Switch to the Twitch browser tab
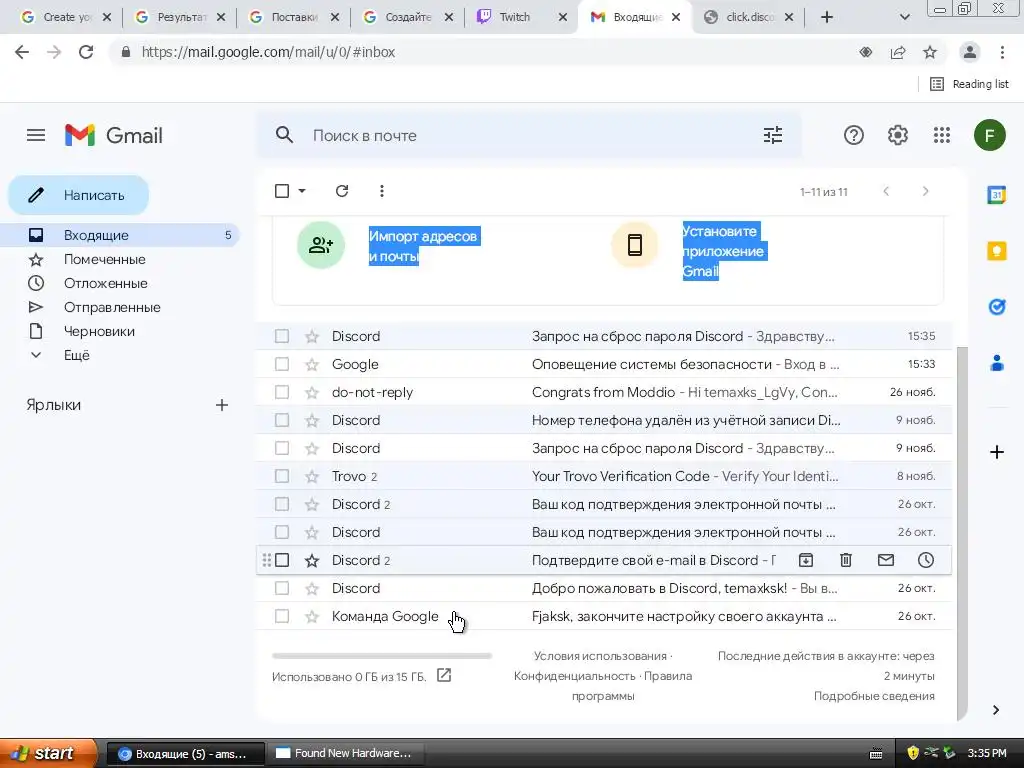This screenshot has width=1024, height=768. point(514,17)
